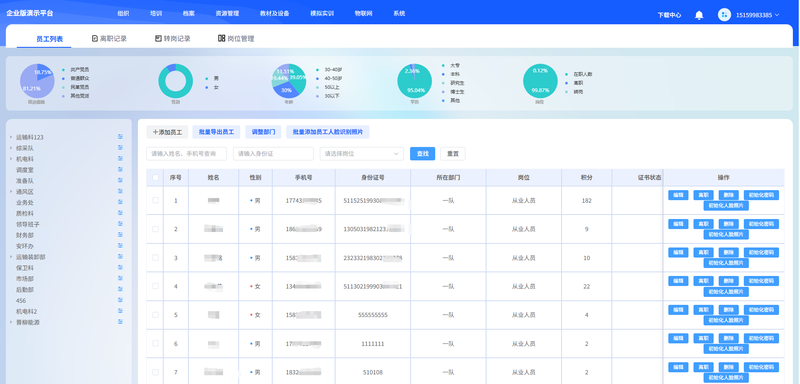Click the user avatar icon

click(x=724, y=15)
